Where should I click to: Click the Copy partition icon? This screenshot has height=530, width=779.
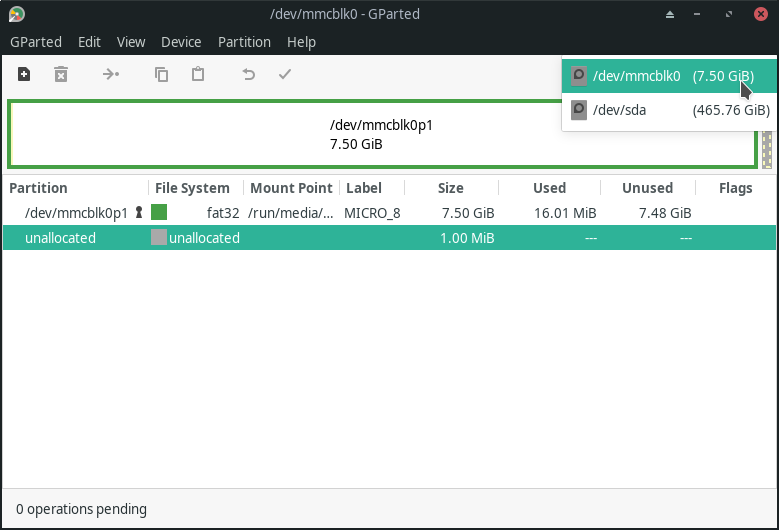(x=161, y=75)
